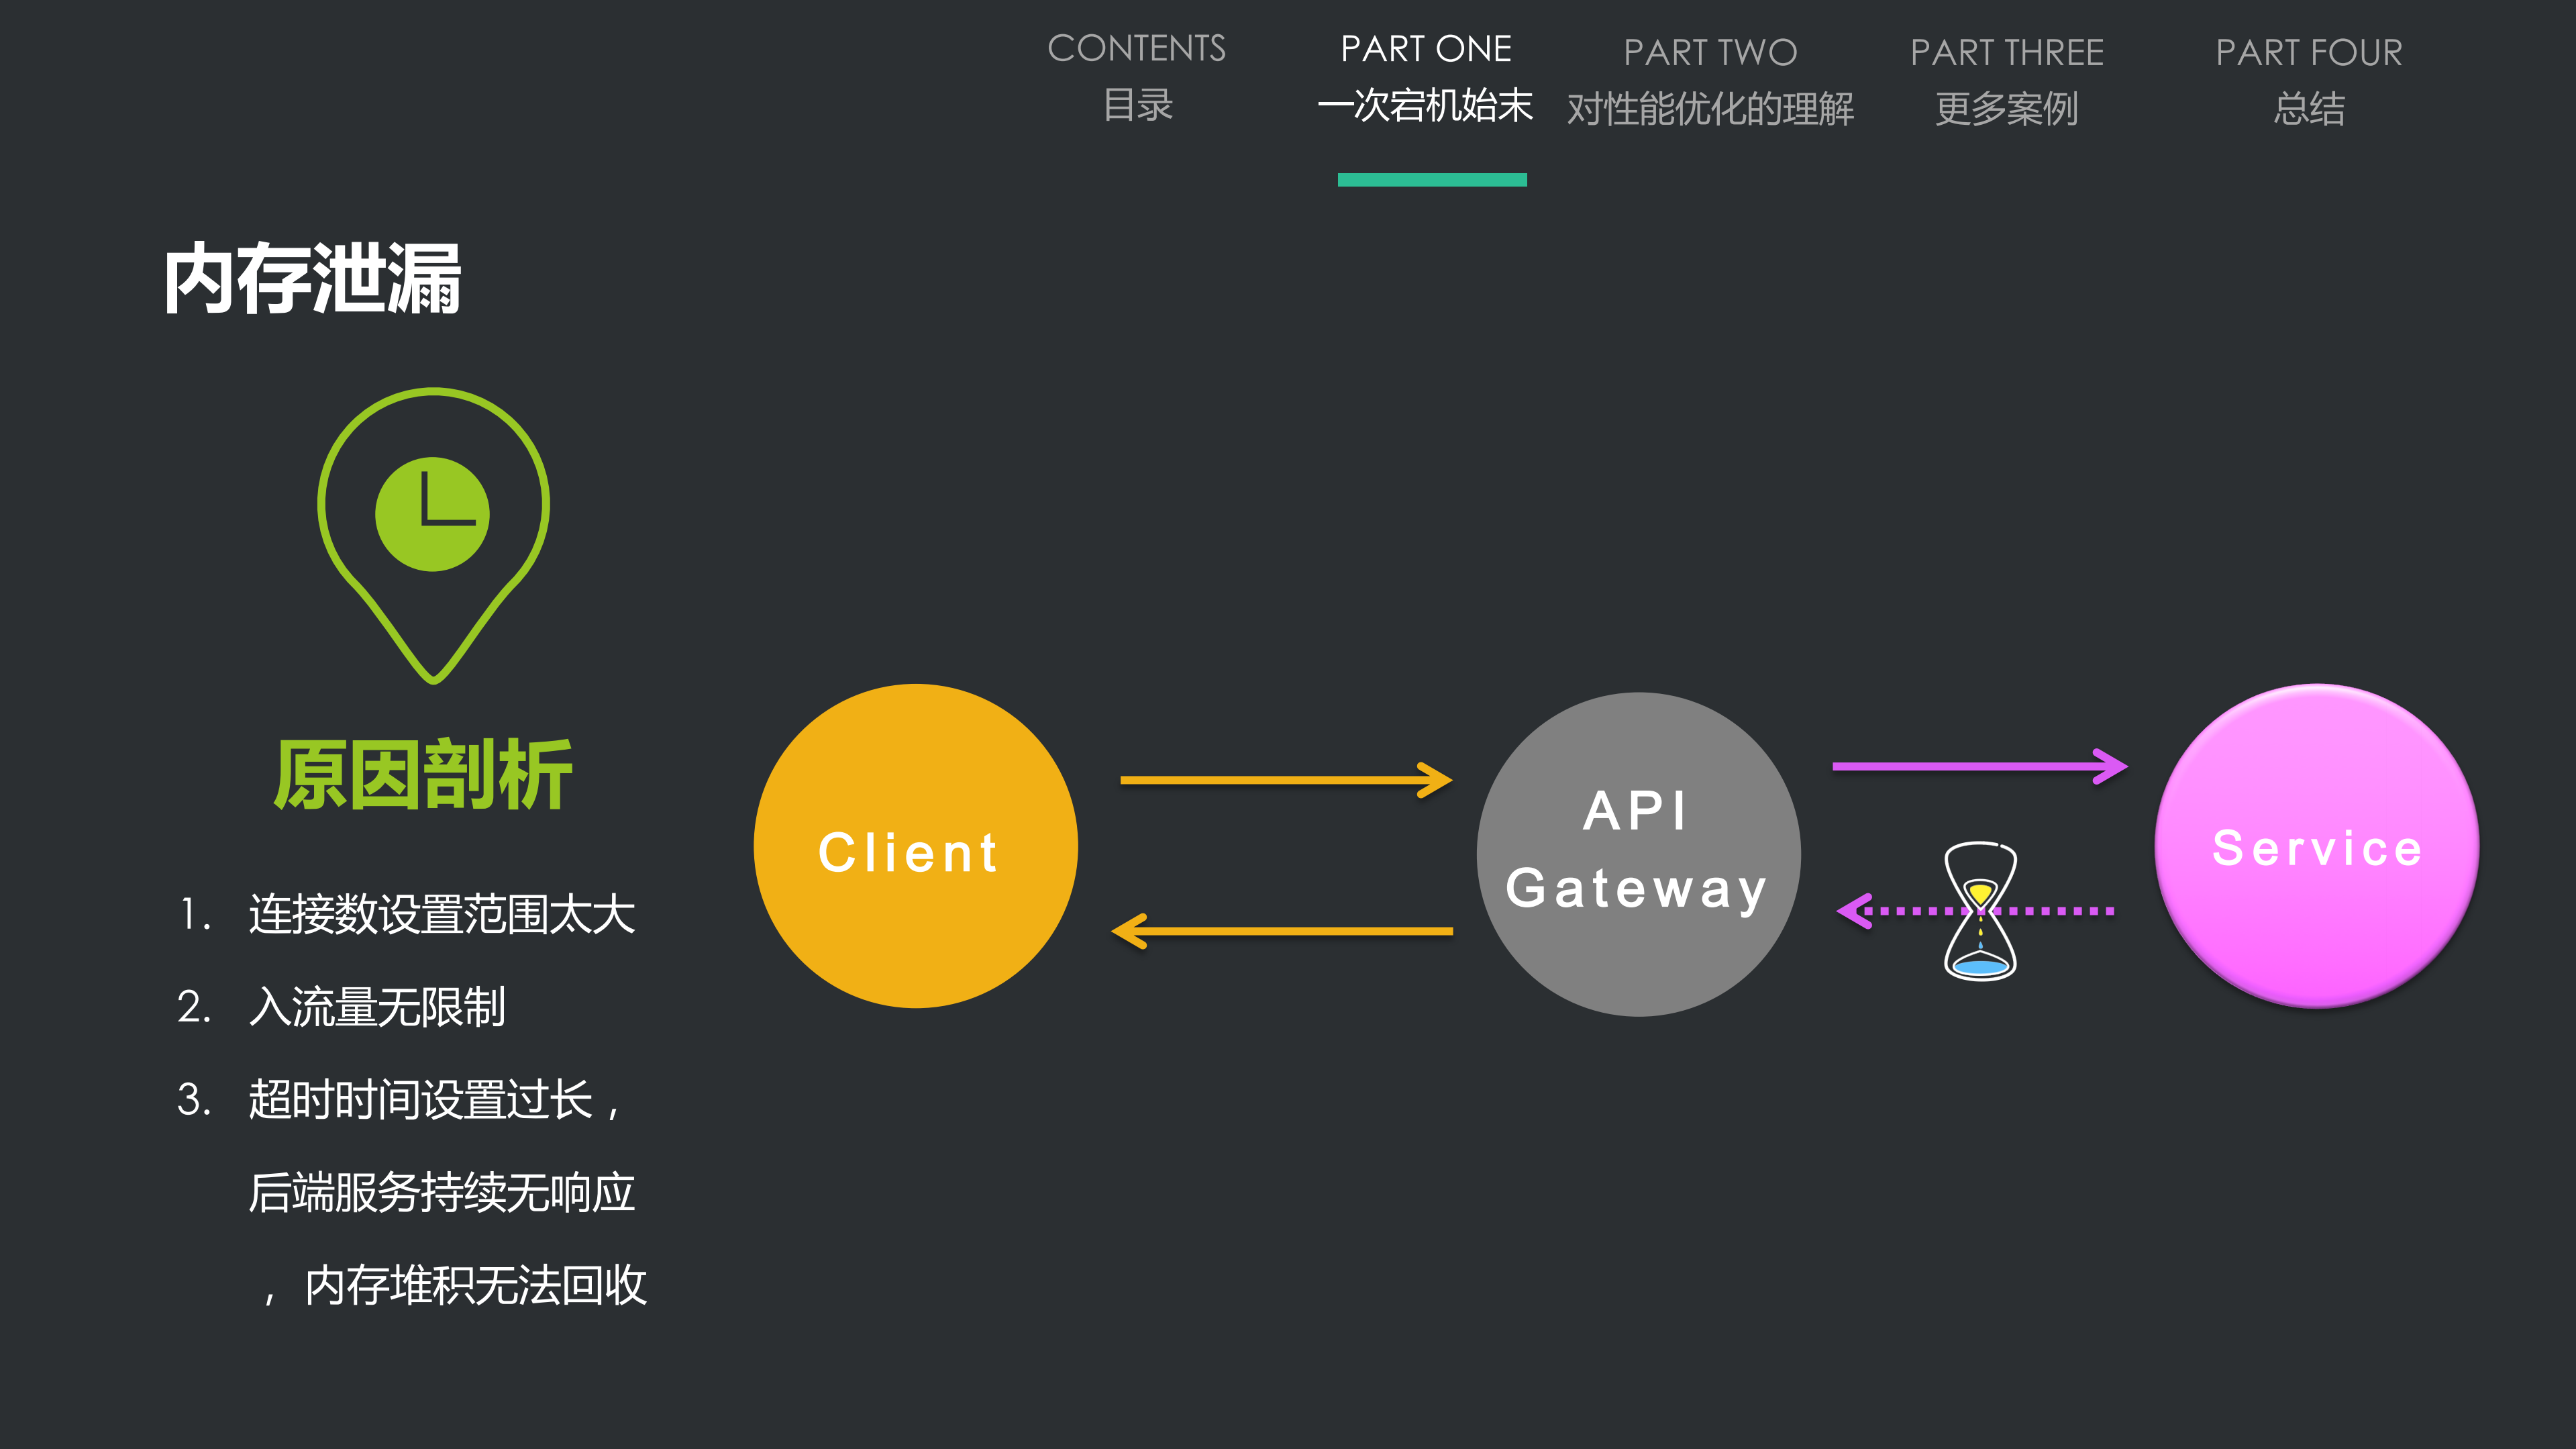
Task: Select list item 入流量无限制
Action: click(377, 1006)
